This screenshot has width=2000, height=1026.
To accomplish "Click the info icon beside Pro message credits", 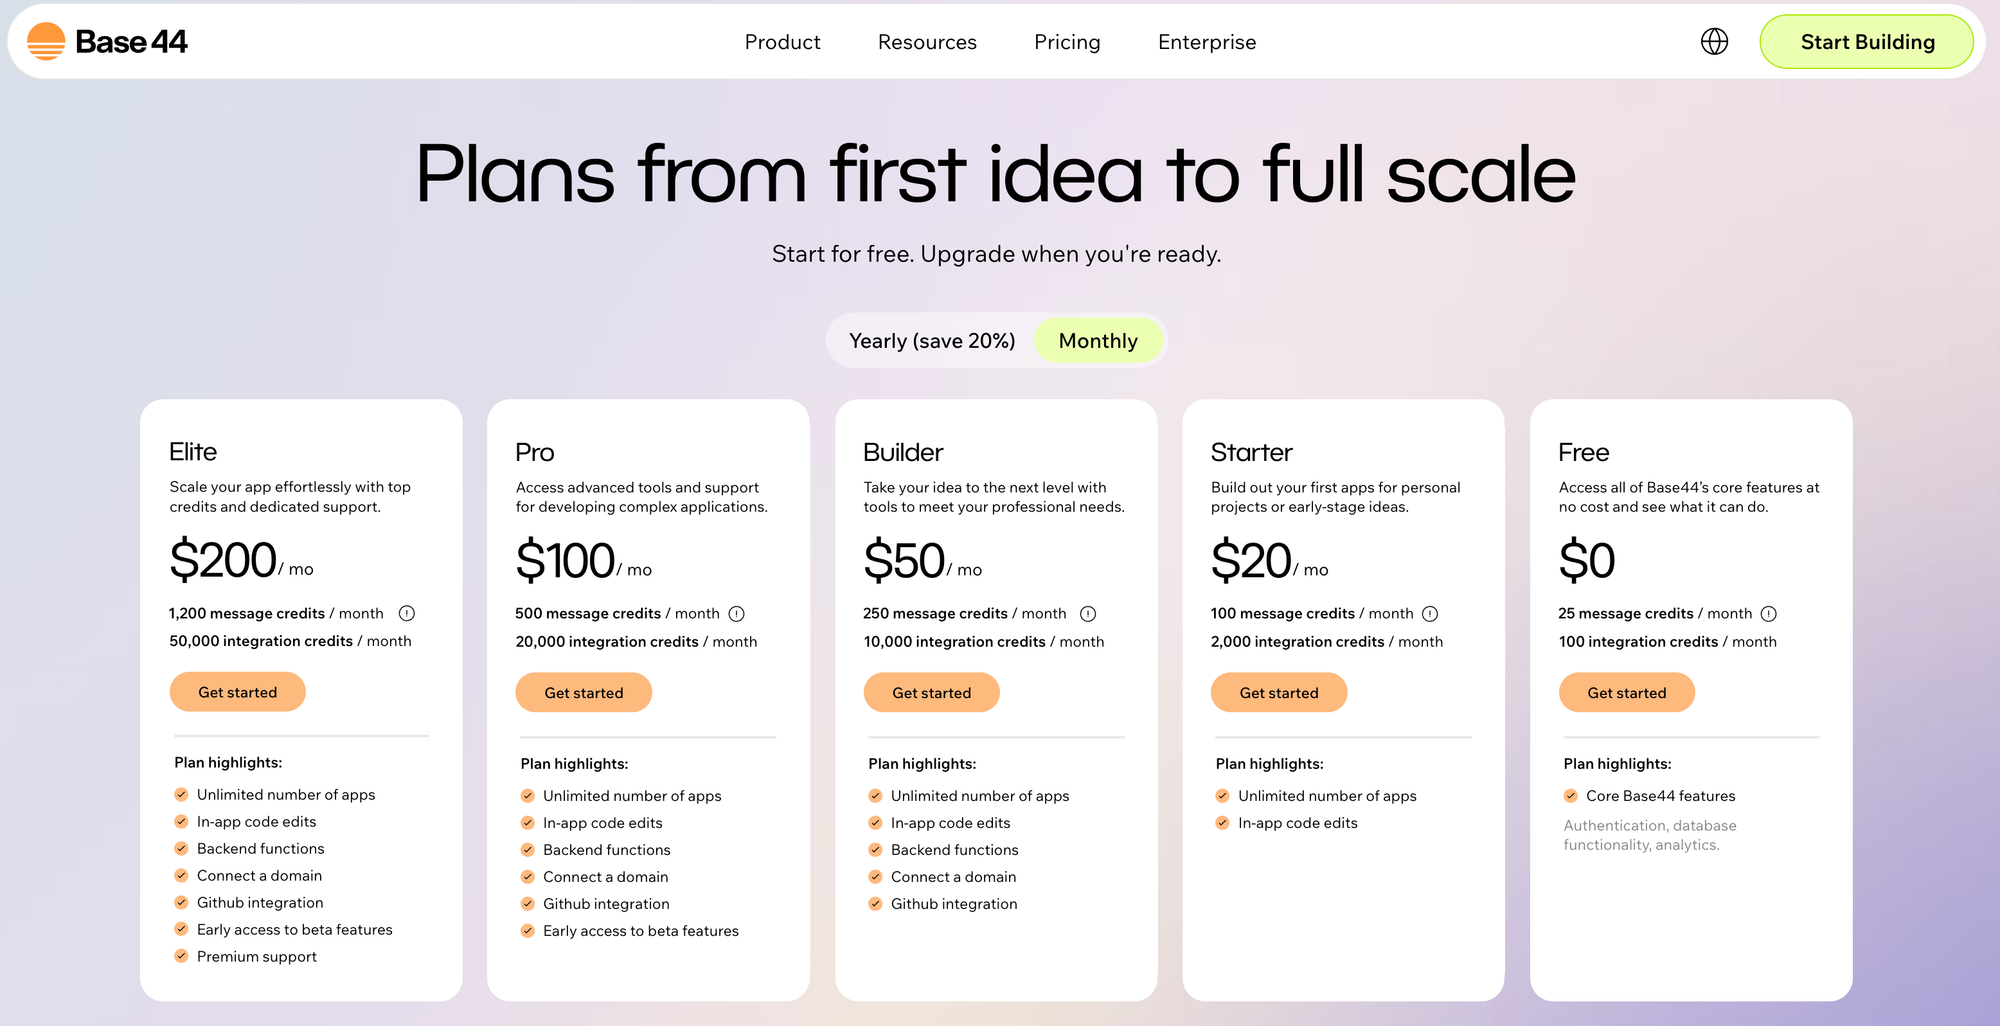I will (738, 613).
